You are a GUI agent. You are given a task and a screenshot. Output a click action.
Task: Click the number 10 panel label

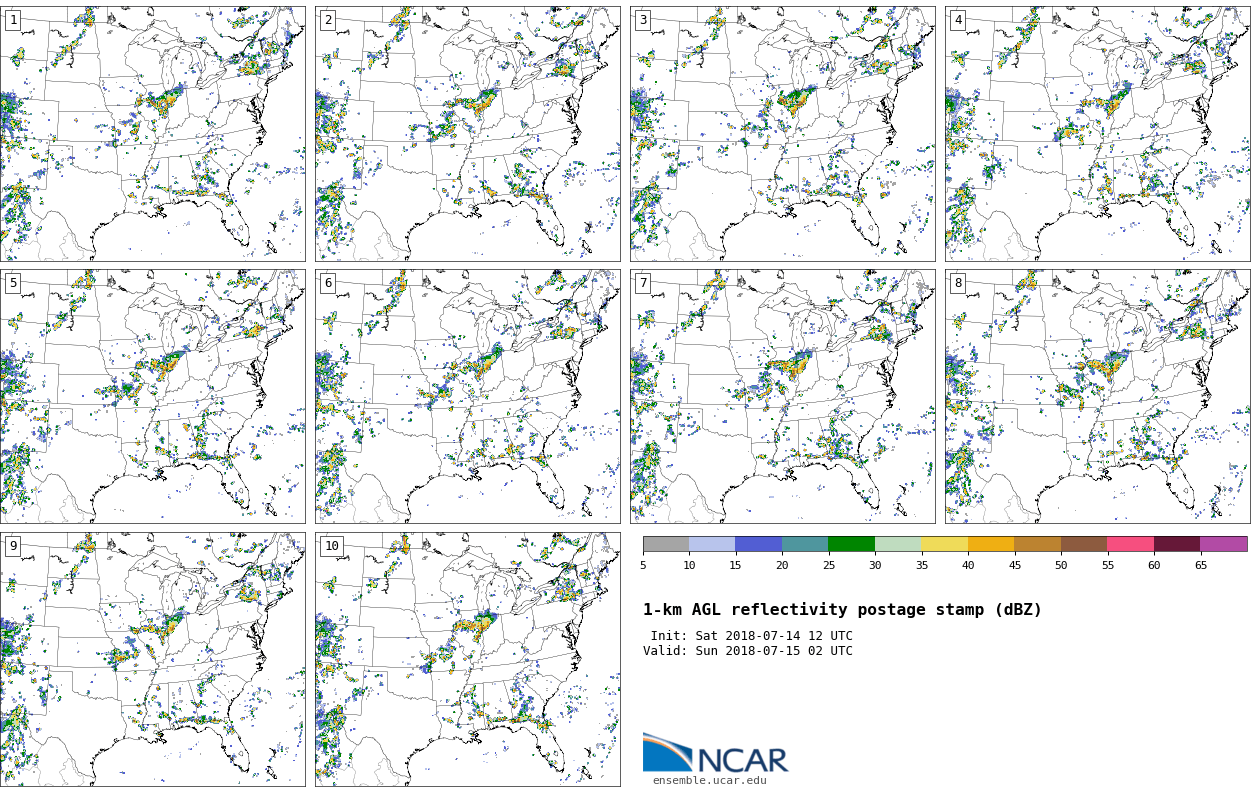(x=331, y=546)
